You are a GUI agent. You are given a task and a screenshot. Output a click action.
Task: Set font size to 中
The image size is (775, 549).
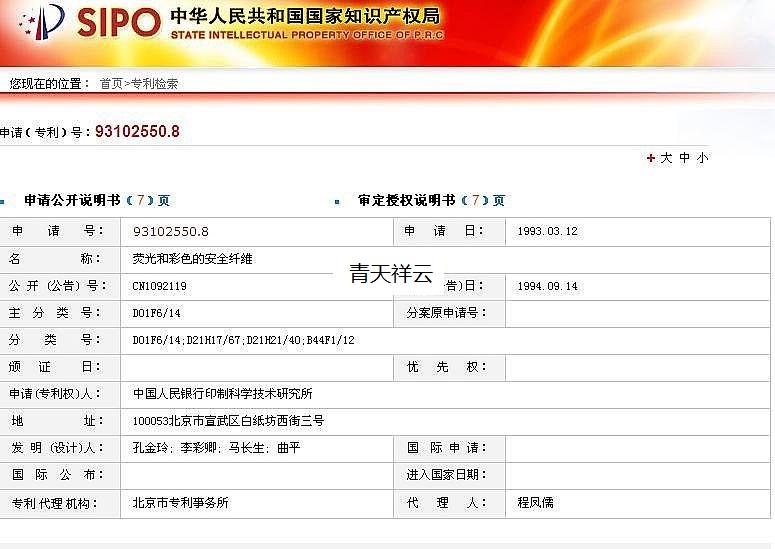point(685,158)
